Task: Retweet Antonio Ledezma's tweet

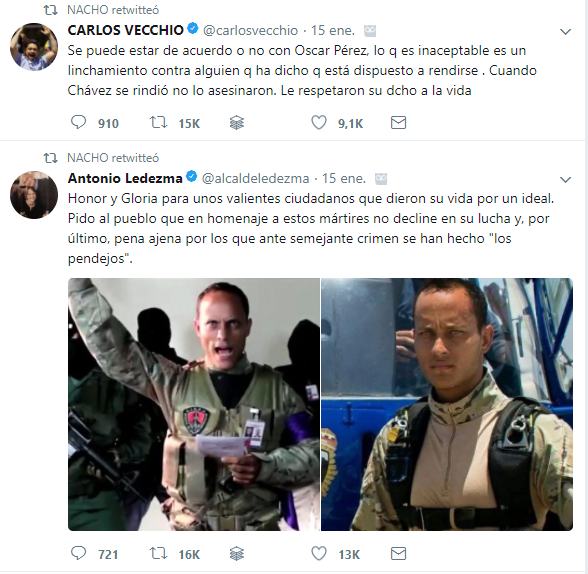Action: coord(158,553)
